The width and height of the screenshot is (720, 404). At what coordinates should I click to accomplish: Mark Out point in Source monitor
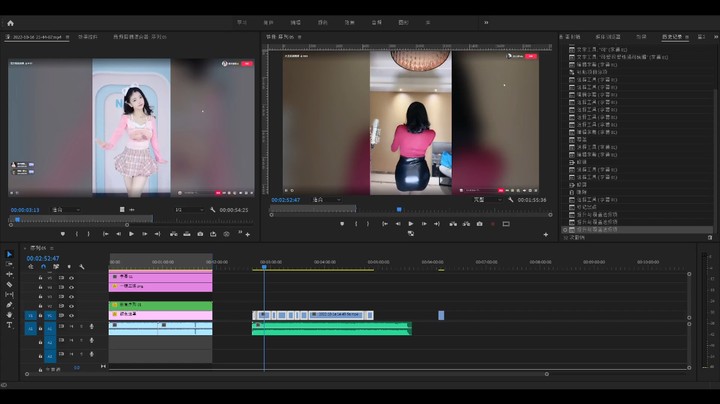point(89,234)
